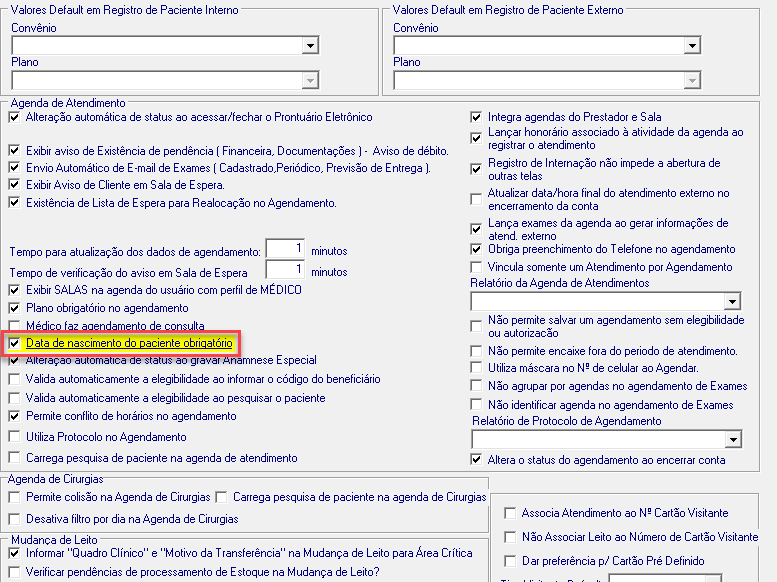Open Plano dropdown for Paciente Interno

pos(310,80)
